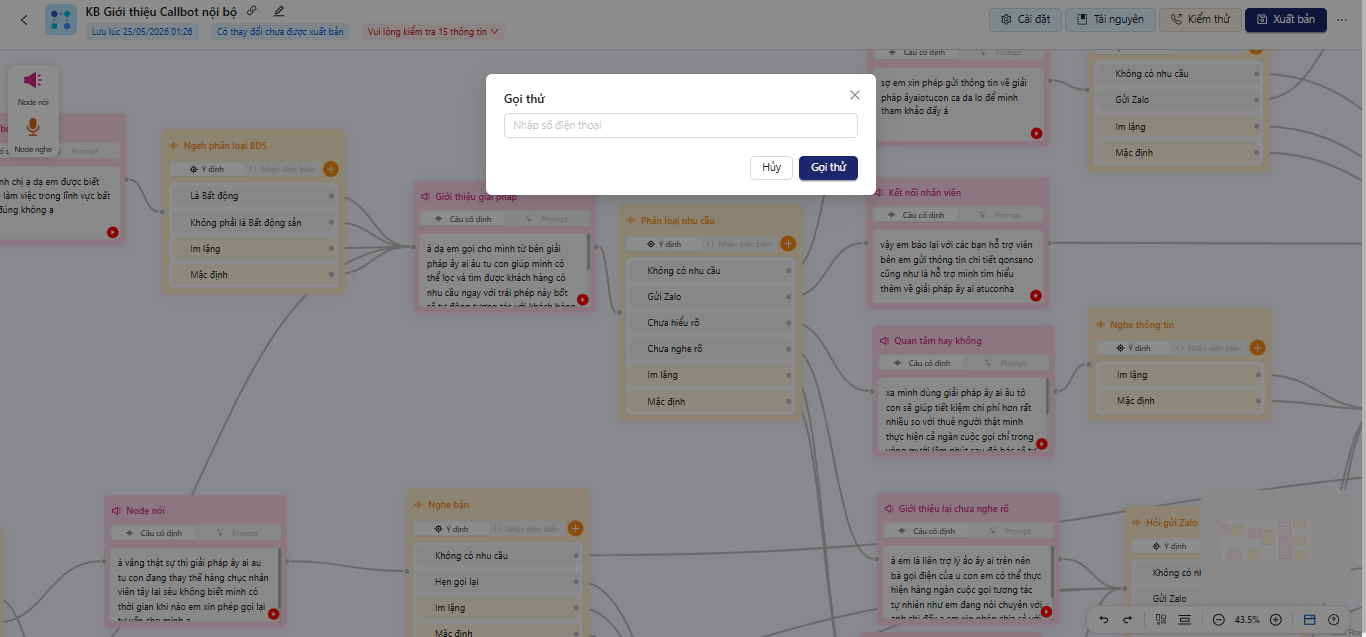
Task: Publish using Xuất bản button
Action: pyautogui.click(x=1286, y=19)
